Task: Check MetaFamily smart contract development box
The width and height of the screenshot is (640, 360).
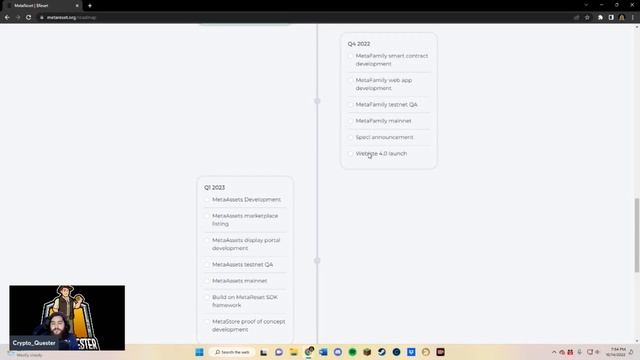Action: (x=350, y=56)
